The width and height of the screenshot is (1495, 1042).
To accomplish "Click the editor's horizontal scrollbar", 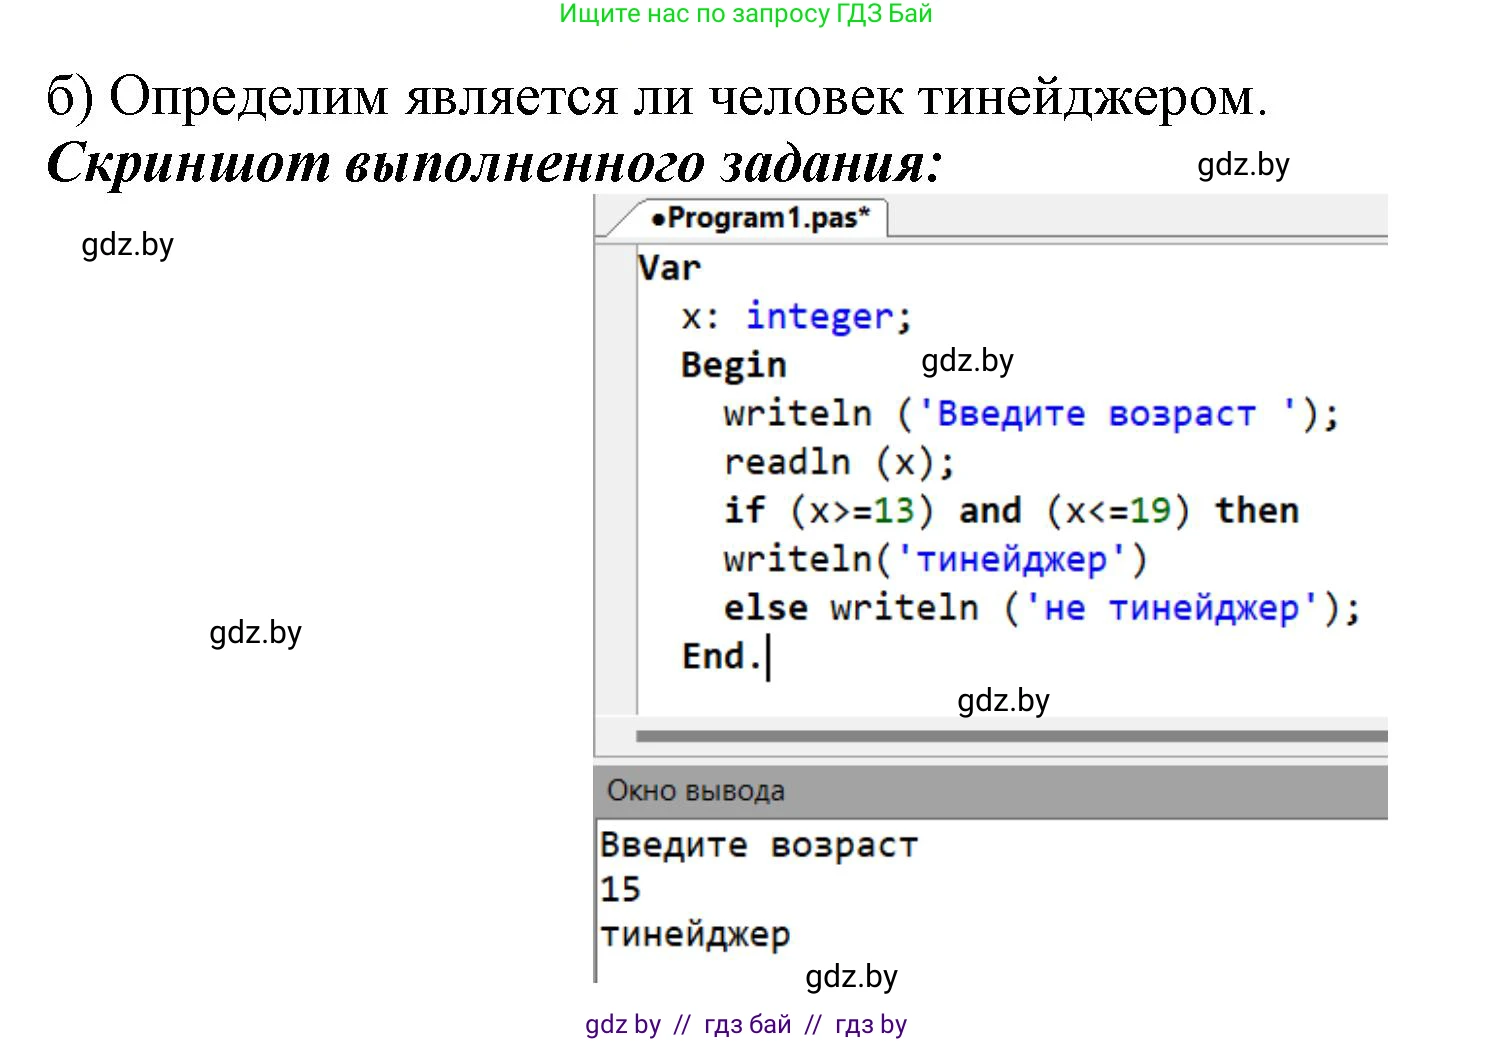I will (1010, 736).
